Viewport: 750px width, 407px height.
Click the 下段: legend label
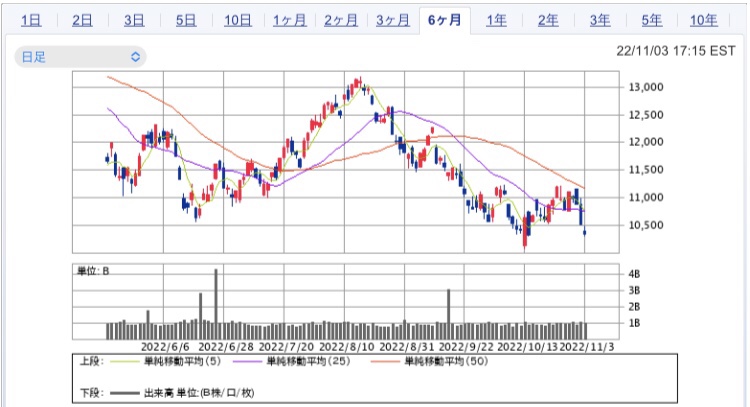tap(92, 393)
